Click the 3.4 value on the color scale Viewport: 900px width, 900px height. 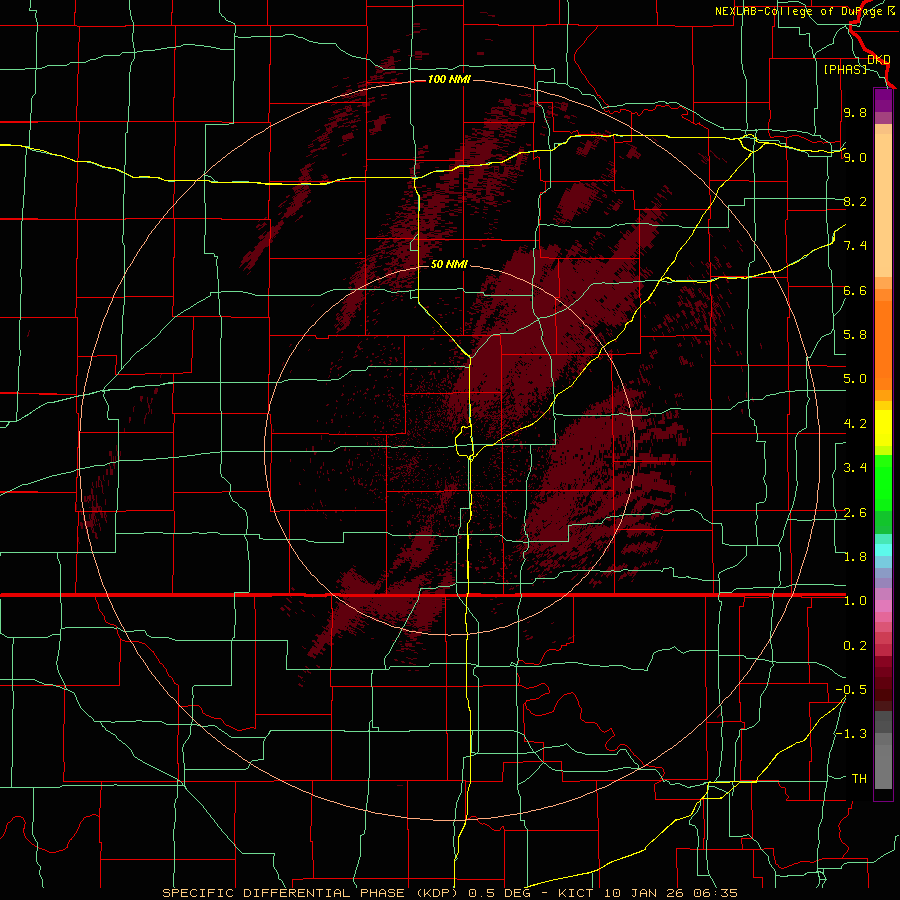(x=855, y=468)
